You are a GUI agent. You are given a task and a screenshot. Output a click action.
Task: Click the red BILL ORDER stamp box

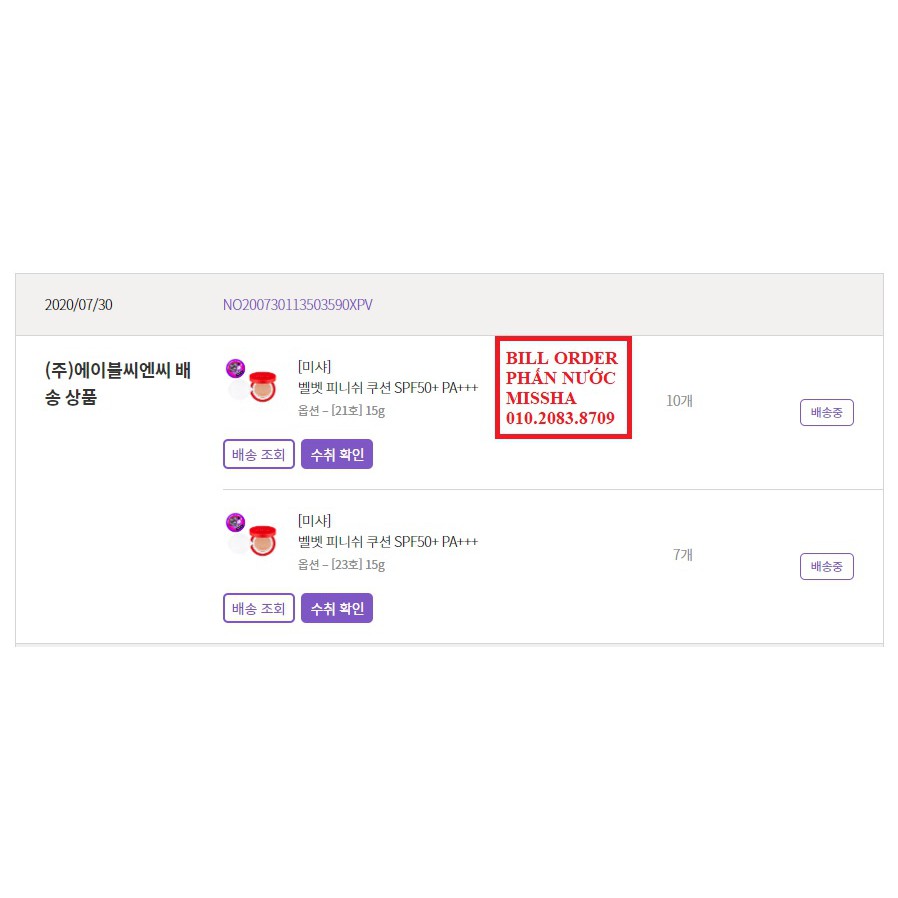564,388
